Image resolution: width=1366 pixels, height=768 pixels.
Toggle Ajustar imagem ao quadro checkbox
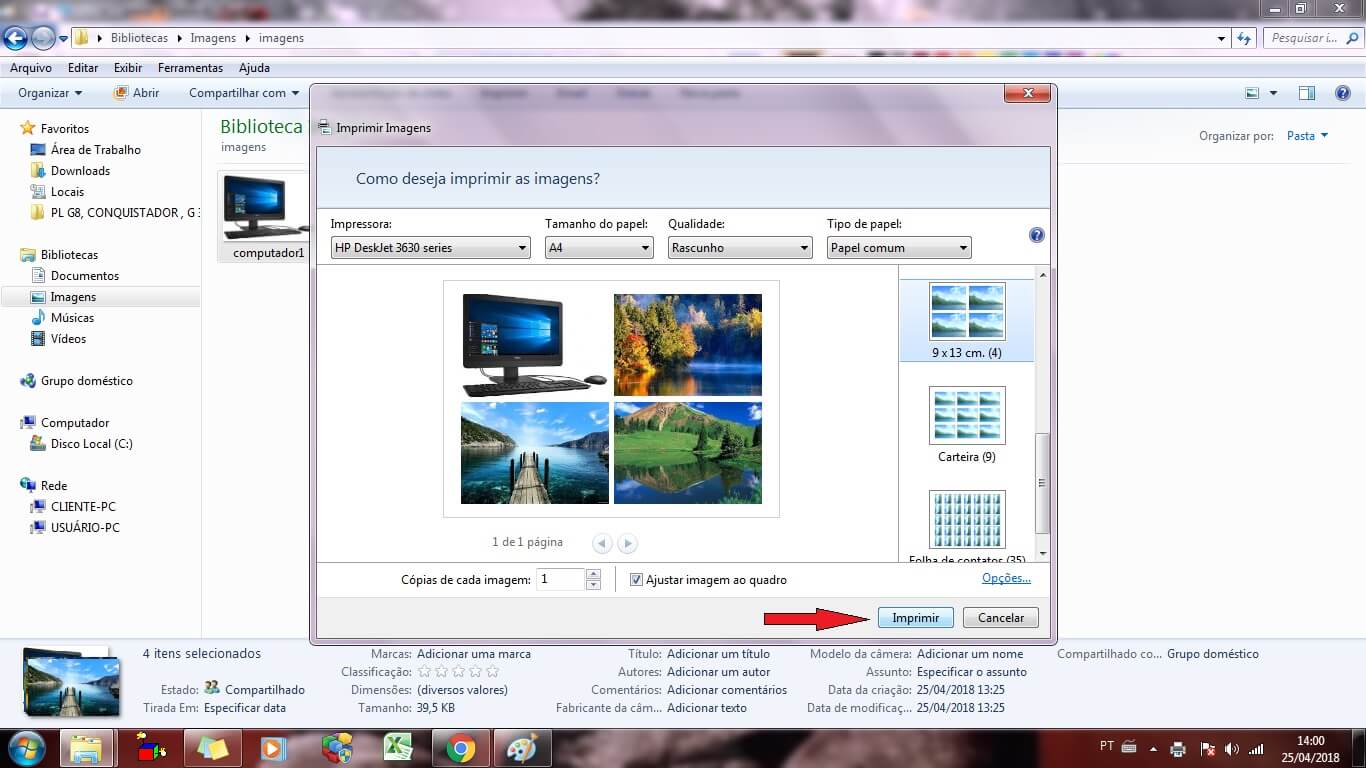point(636,580)
